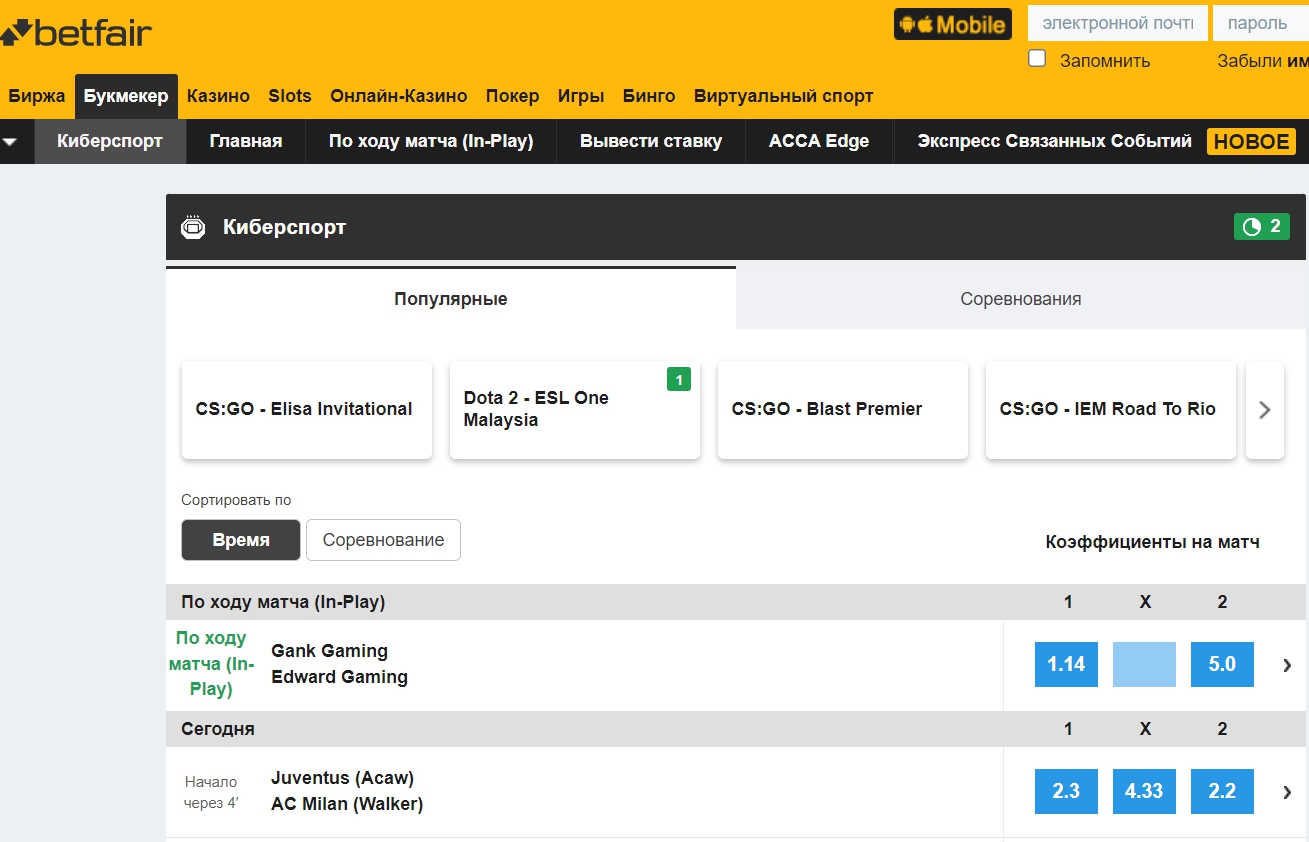Select odds 1.14 for Gank Gaming
The image size is (1309, 842).
(x=1066, y=665)
